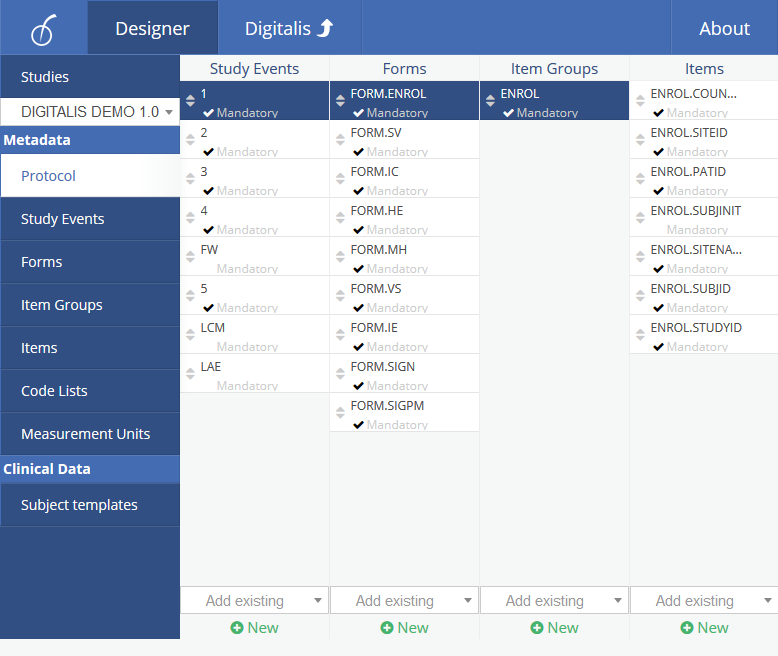This screenshot has height=656, width=778.
Task: Click the green plus icon under Study Events
Action: point(236,628)
